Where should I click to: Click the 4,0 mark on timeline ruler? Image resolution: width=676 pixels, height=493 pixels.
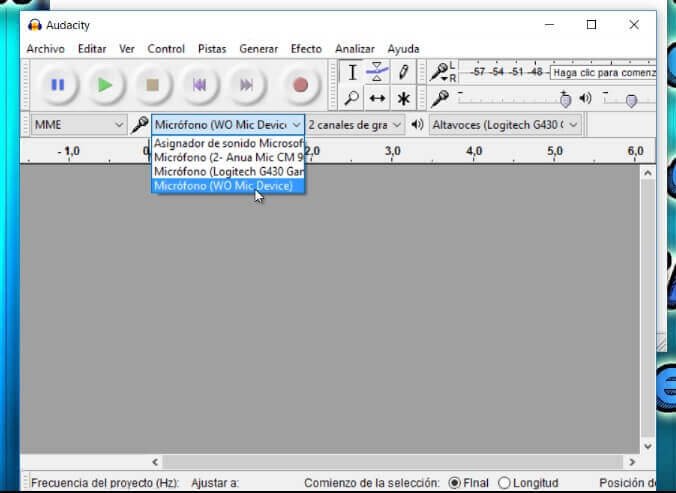(x=473, y=151)
